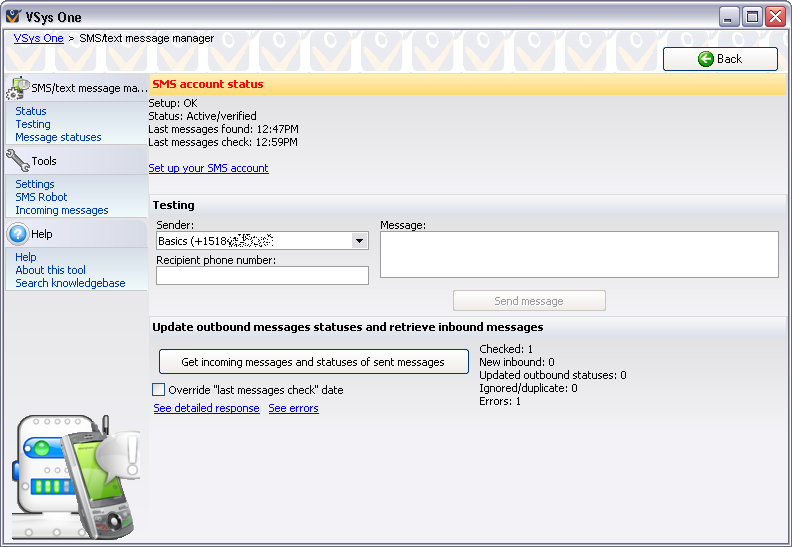Click the "Updated outbound statuses: 0" text
This screenshot has height=547, width=792.
[553, 375]
